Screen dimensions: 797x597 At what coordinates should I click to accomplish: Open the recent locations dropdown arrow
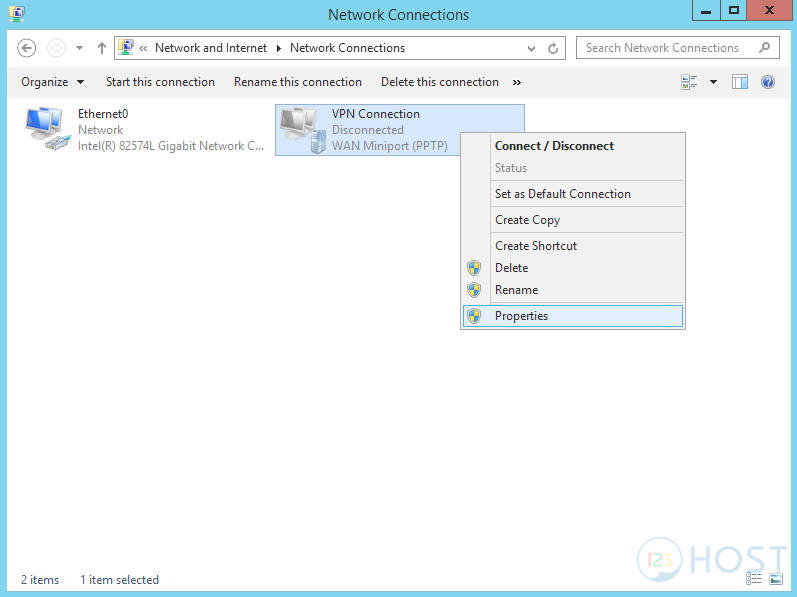[79, 48]
